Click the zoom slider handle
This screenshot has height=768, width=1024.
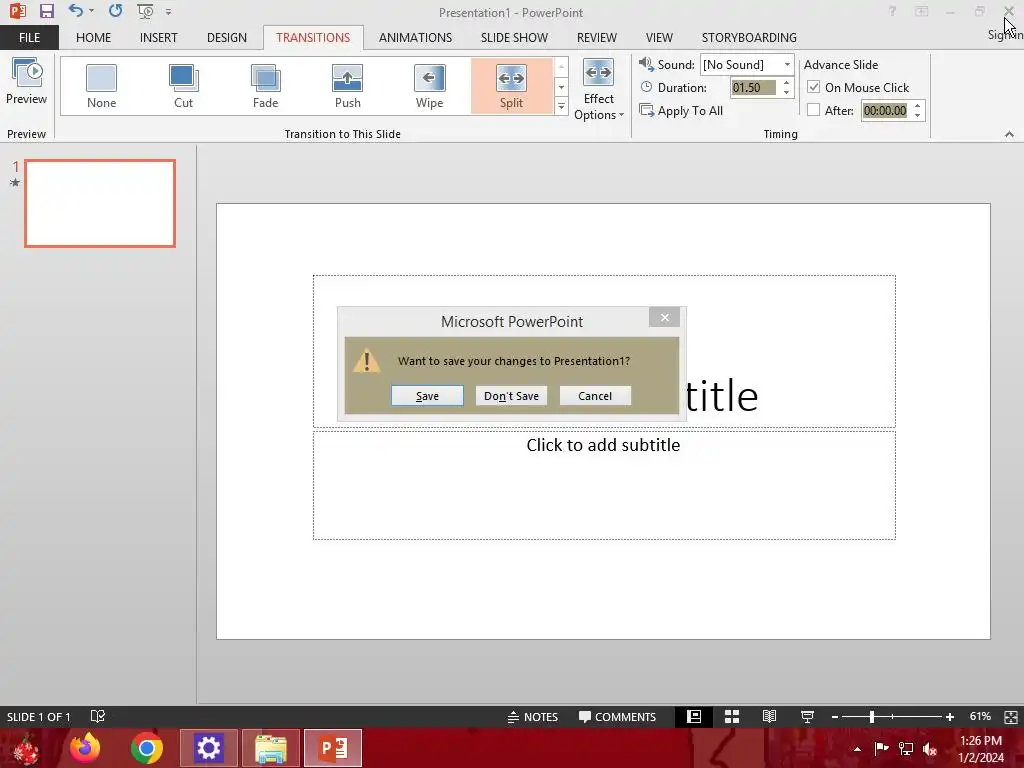pos(871,717)
